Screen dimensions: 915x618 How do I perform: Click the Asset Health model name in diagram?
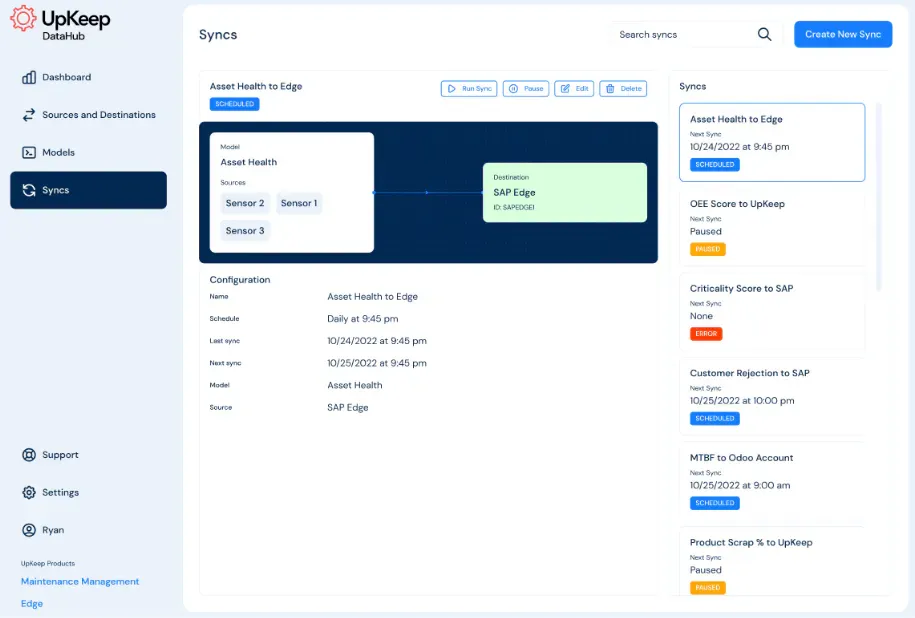(x=249, y=162)
